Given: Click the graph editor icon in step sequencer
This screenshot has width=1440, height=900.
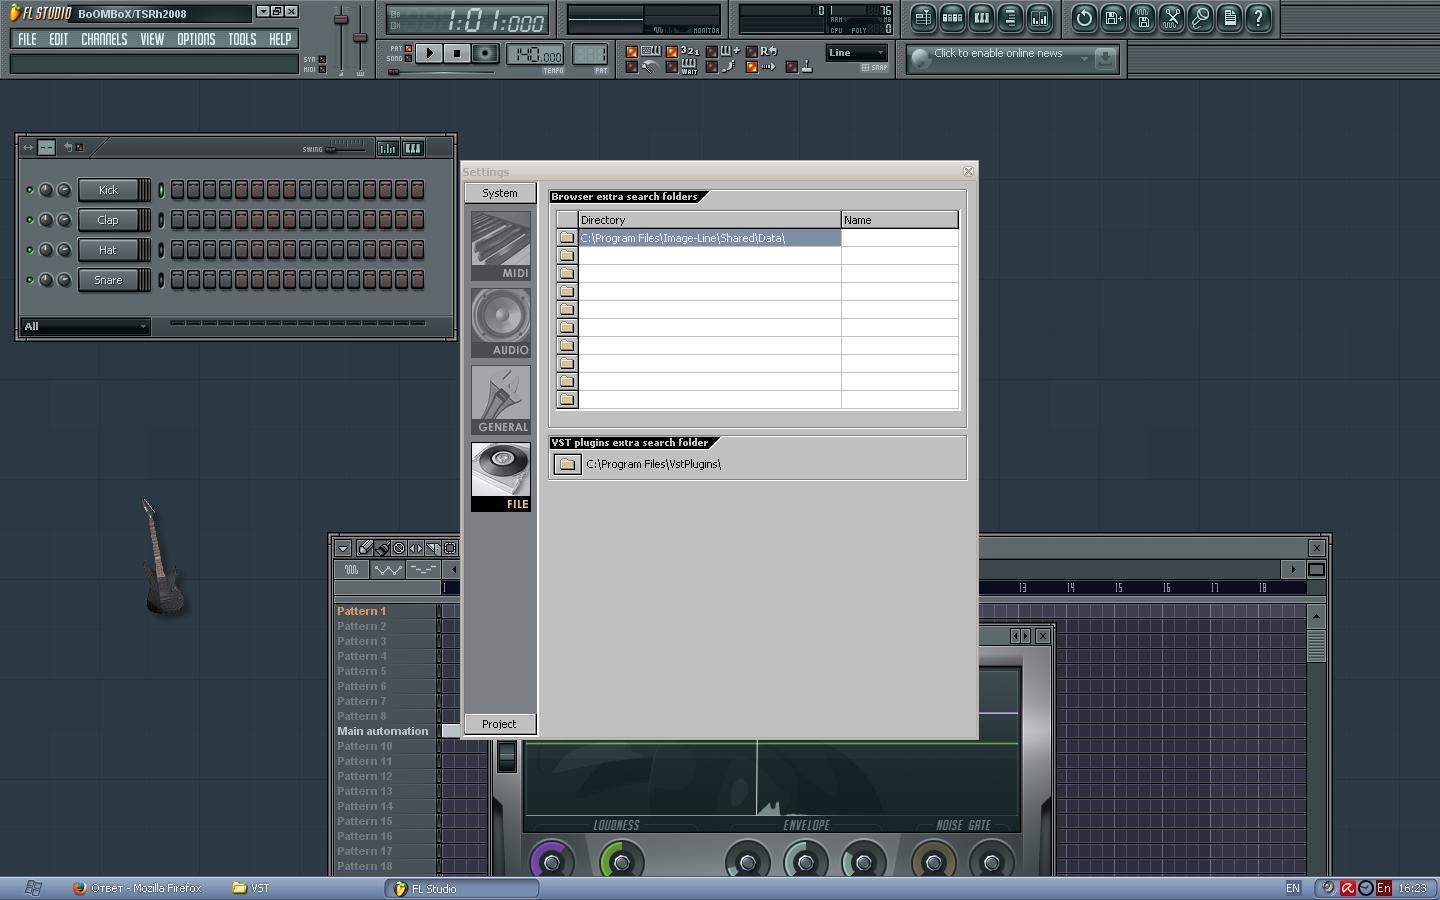Looking at the screenshot, I should tap(387, 148).
